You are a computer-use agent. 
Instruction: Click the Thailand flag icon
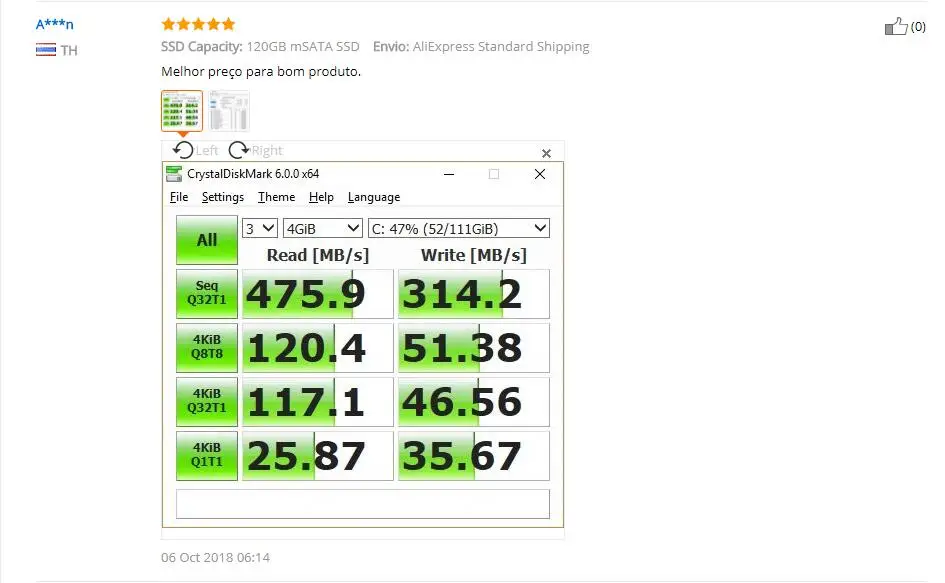46,49
